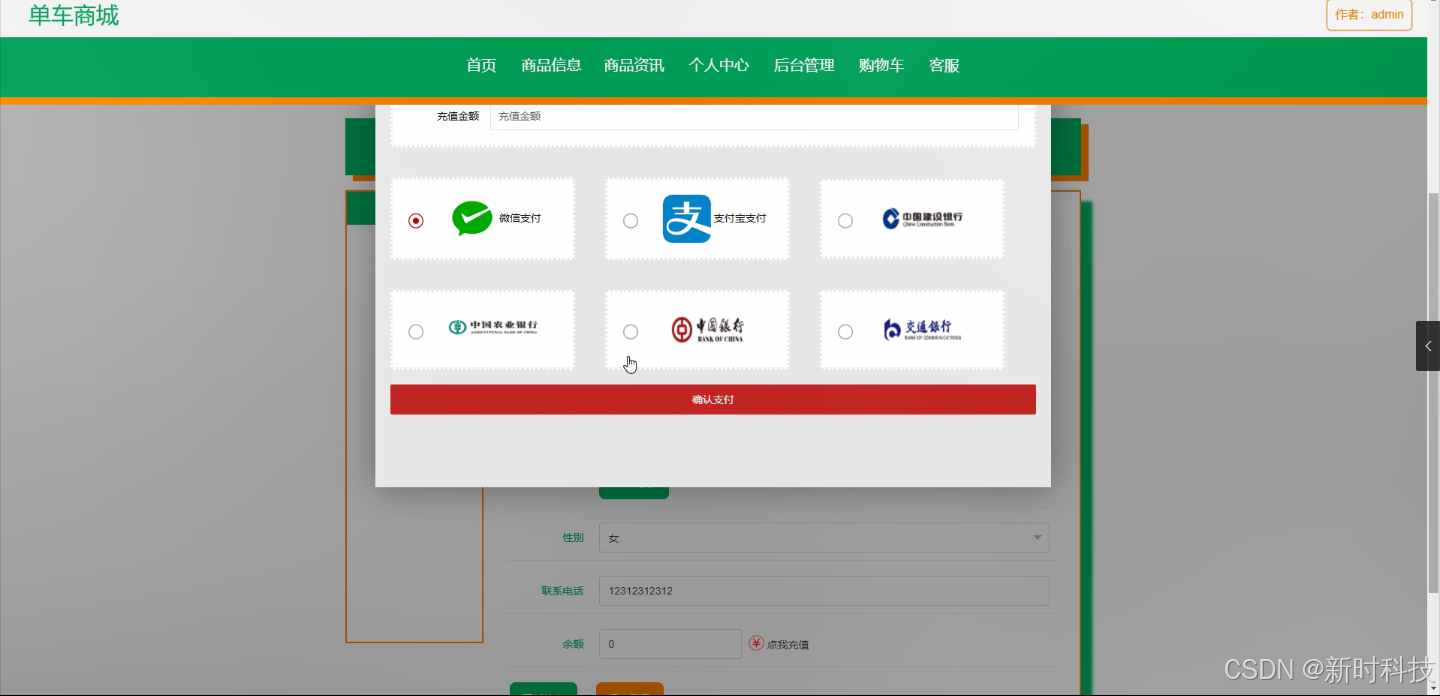
Task: Click the 点我充值 recharge link
Action: 788,645
